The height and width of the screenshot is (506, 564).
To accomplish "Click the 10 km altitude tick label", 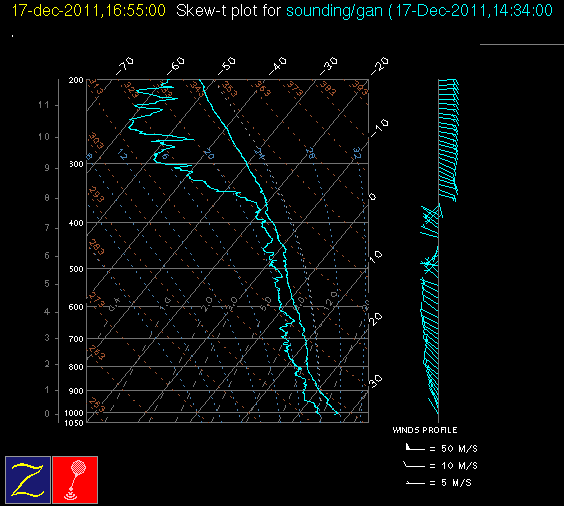I will tap(44, 137).
